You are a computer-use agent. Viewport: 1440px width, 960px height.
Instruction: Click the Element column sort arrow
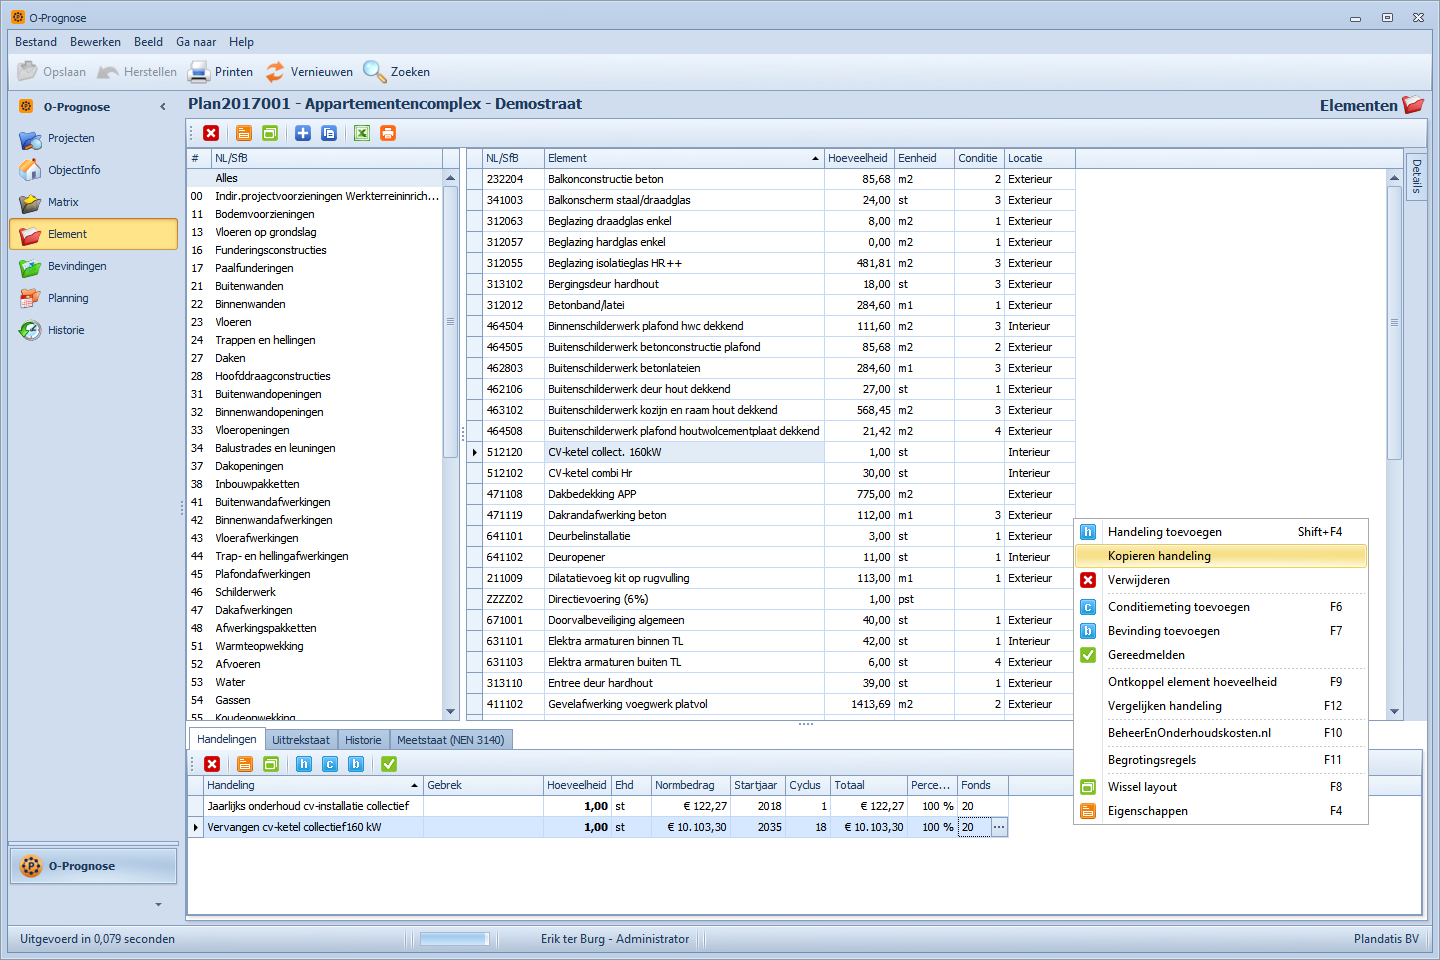point(816,159)
